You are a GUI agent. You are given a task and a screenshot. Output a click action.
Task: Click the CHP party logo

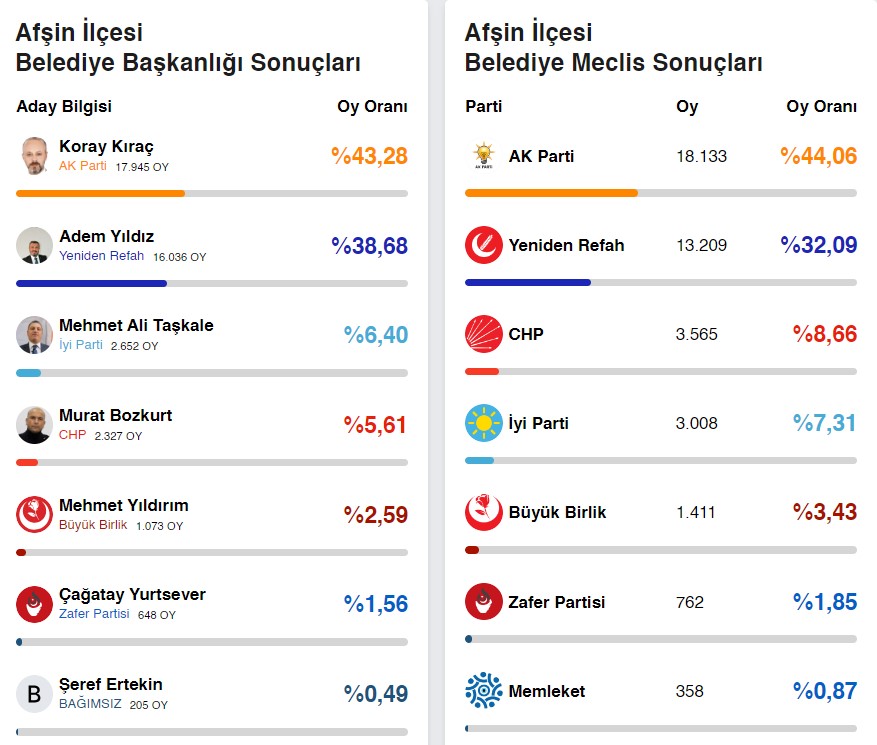[484, 334]
